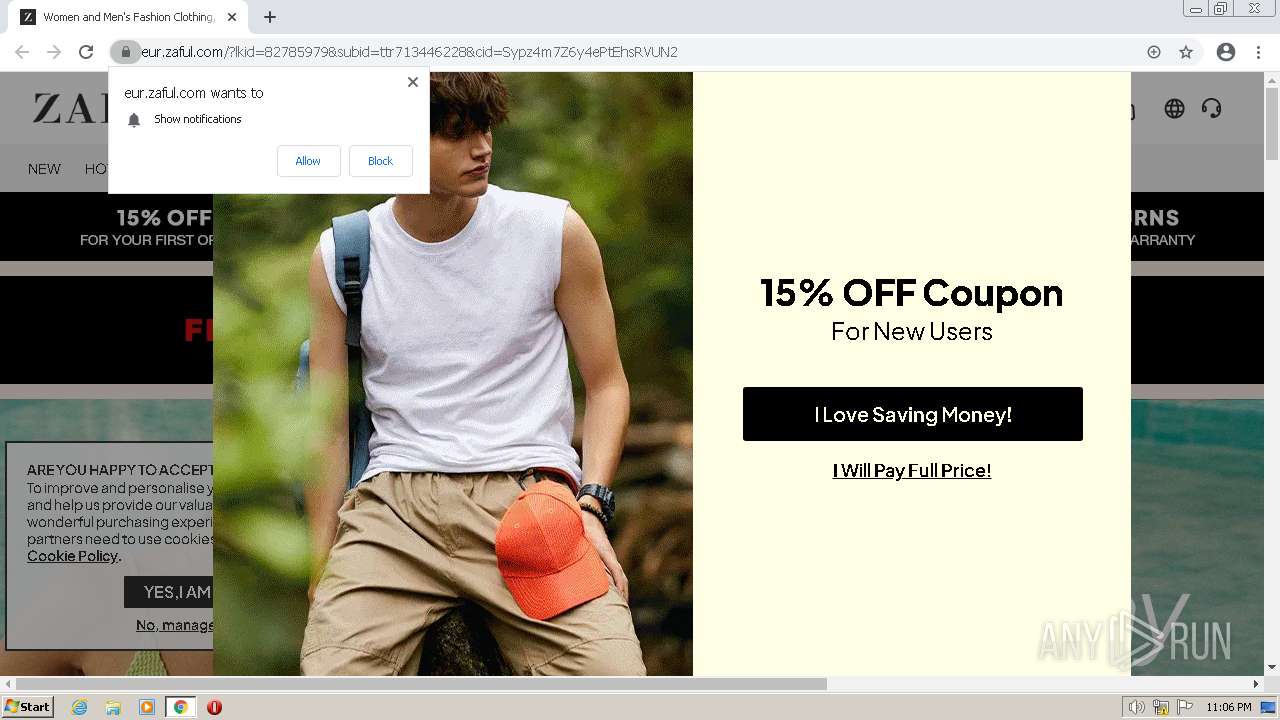Decline with I Will Pay Full Price
The image size is (1280, 720).
click(912, 471)
